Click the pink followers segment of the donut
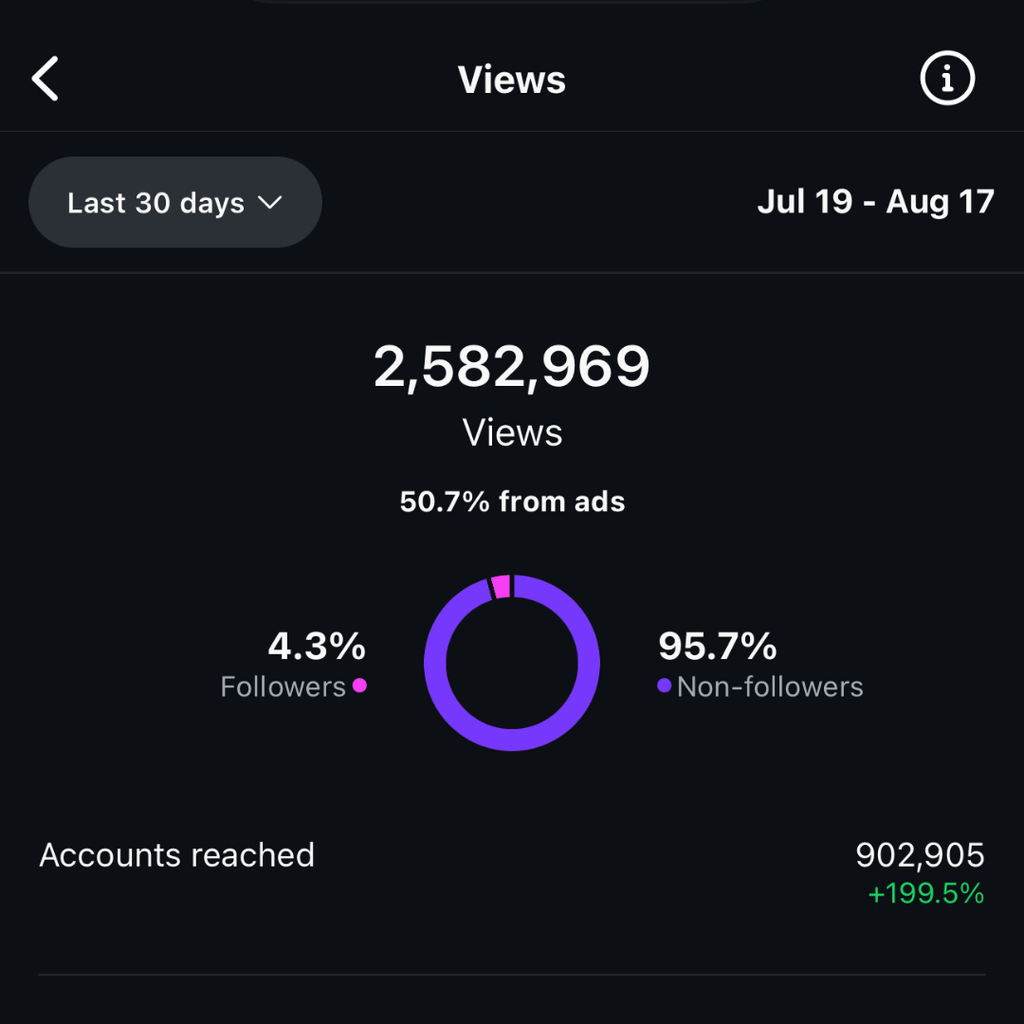1024x1024 pixels. point(501,586)
